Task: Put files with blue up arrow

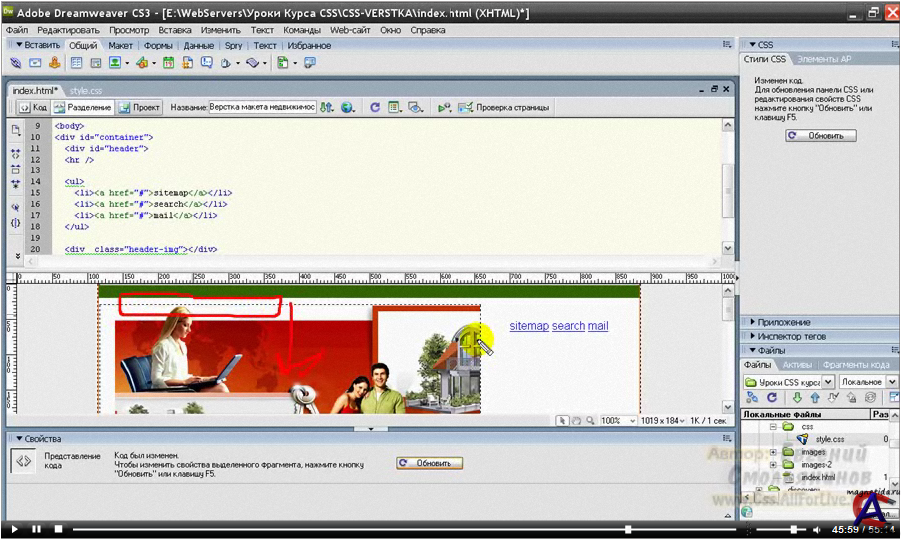Action: coord(815,398)
